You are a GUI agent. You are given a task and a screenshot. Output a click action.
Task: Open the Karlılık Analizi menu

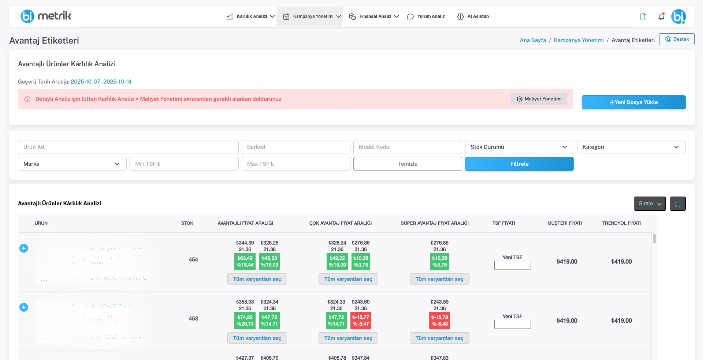pos(251,17)
